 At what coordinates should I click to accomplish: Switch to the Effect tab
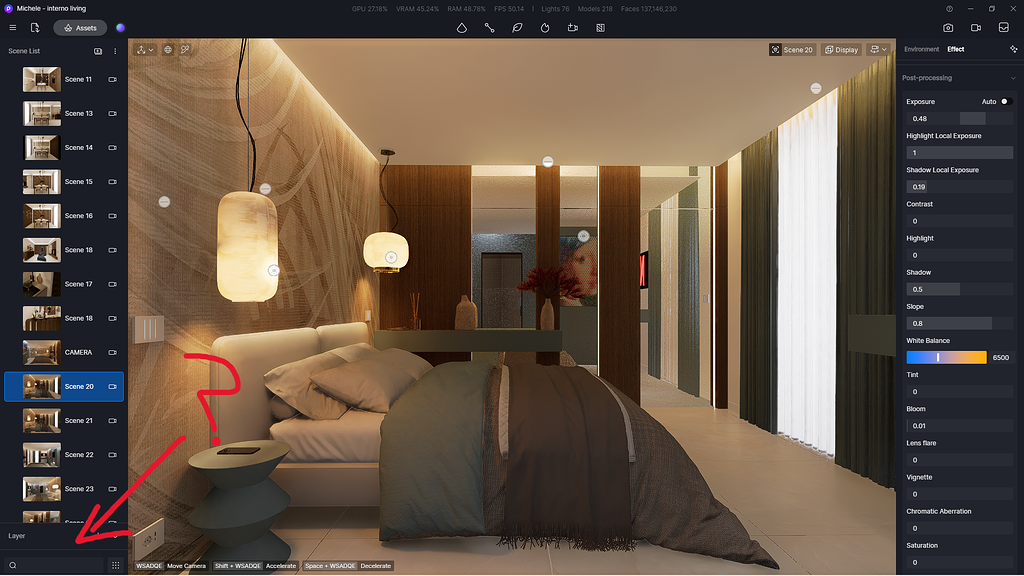point(955,48)
